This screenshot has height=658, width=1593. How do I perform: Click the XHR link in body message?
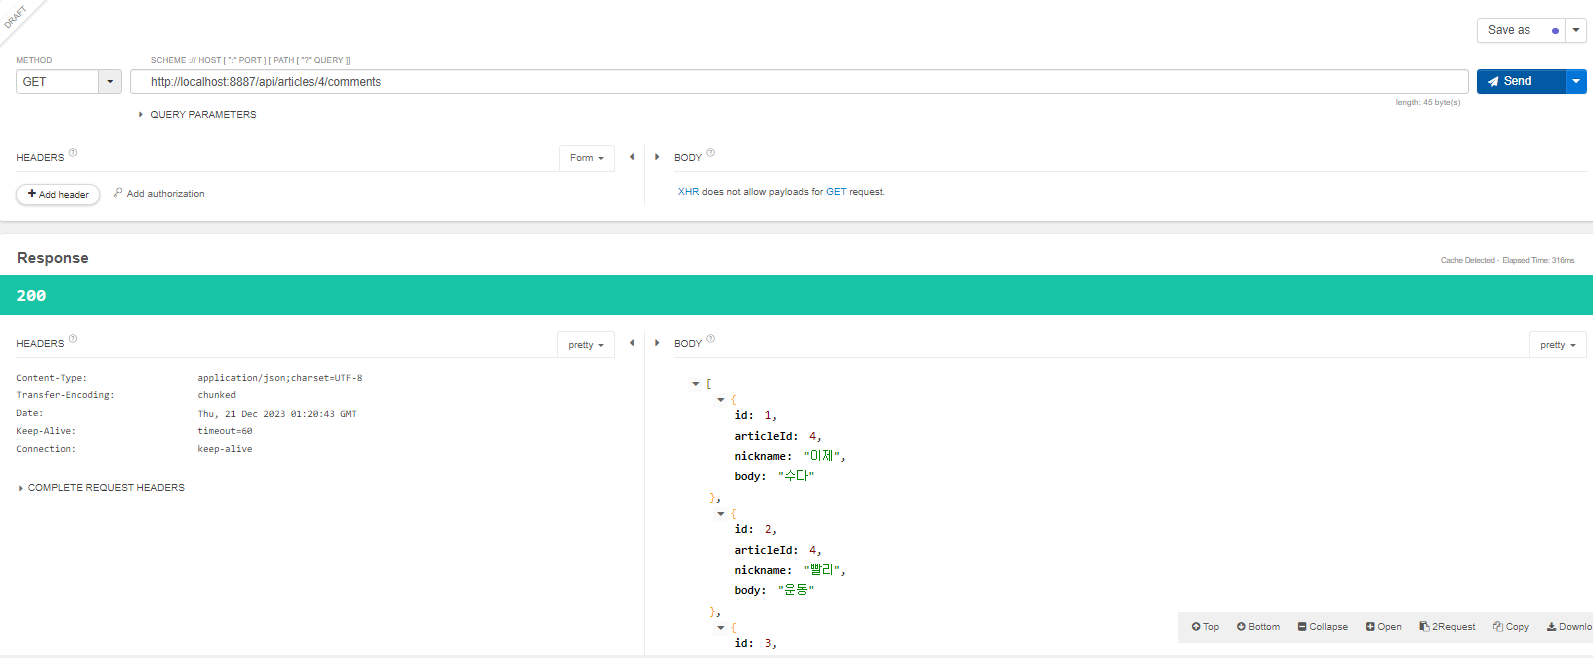point(688,192)
